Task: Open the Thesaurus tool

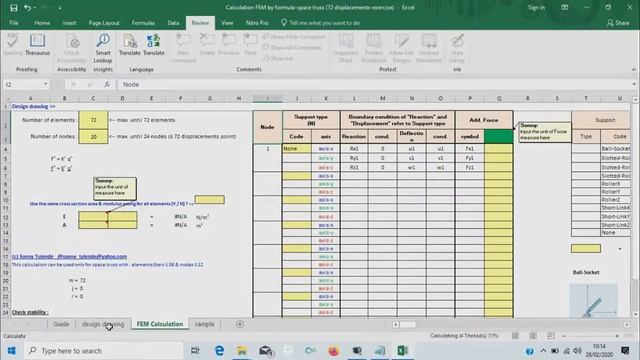Action: pyautogui.click(x=37, y=44)
